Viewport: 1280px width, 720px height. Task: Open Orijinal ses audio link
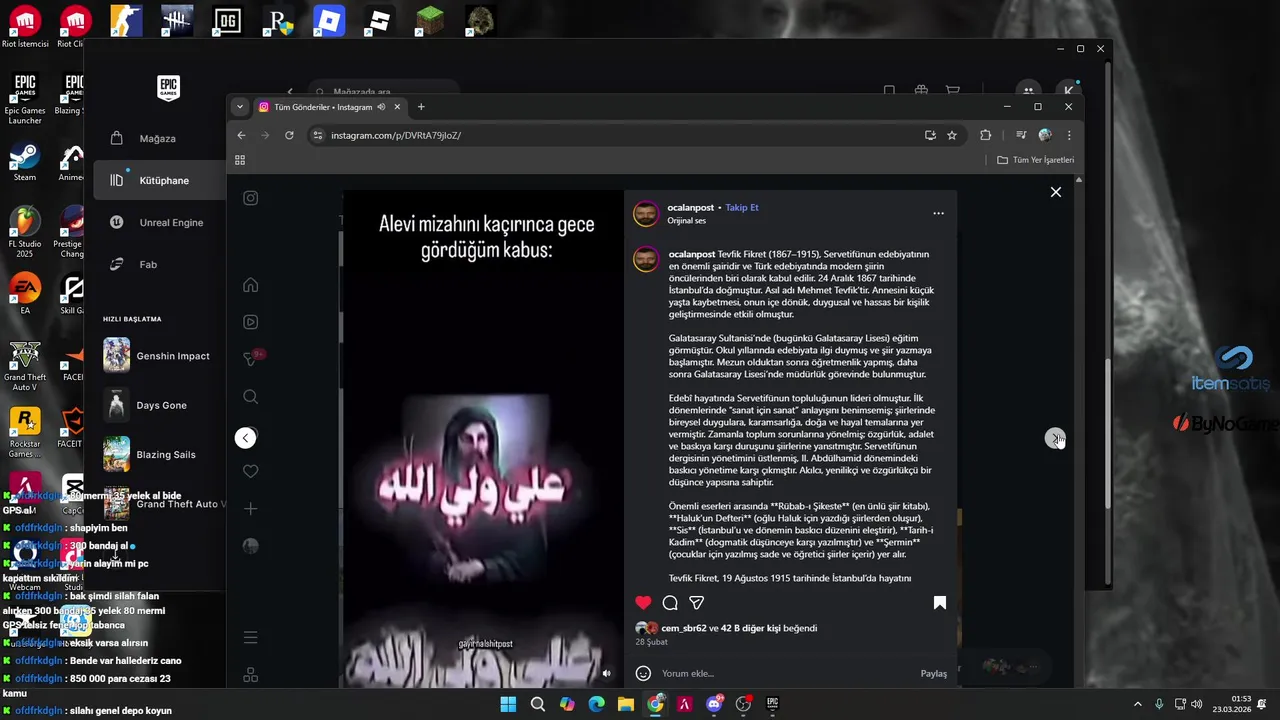[687, 220]
